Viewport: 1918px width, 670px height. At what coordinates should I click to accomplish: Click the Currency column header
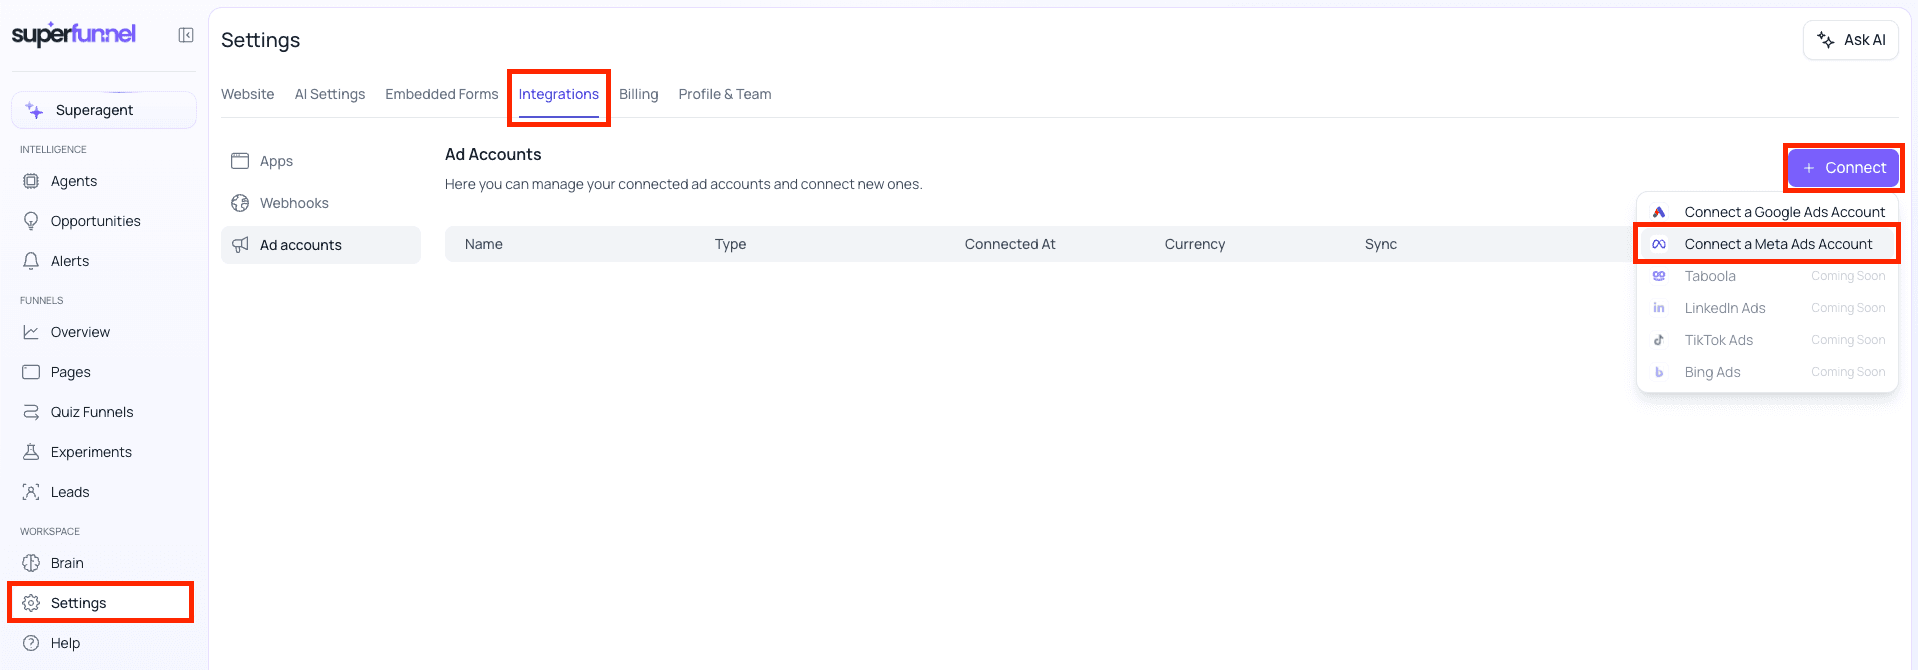(1195, 244)
